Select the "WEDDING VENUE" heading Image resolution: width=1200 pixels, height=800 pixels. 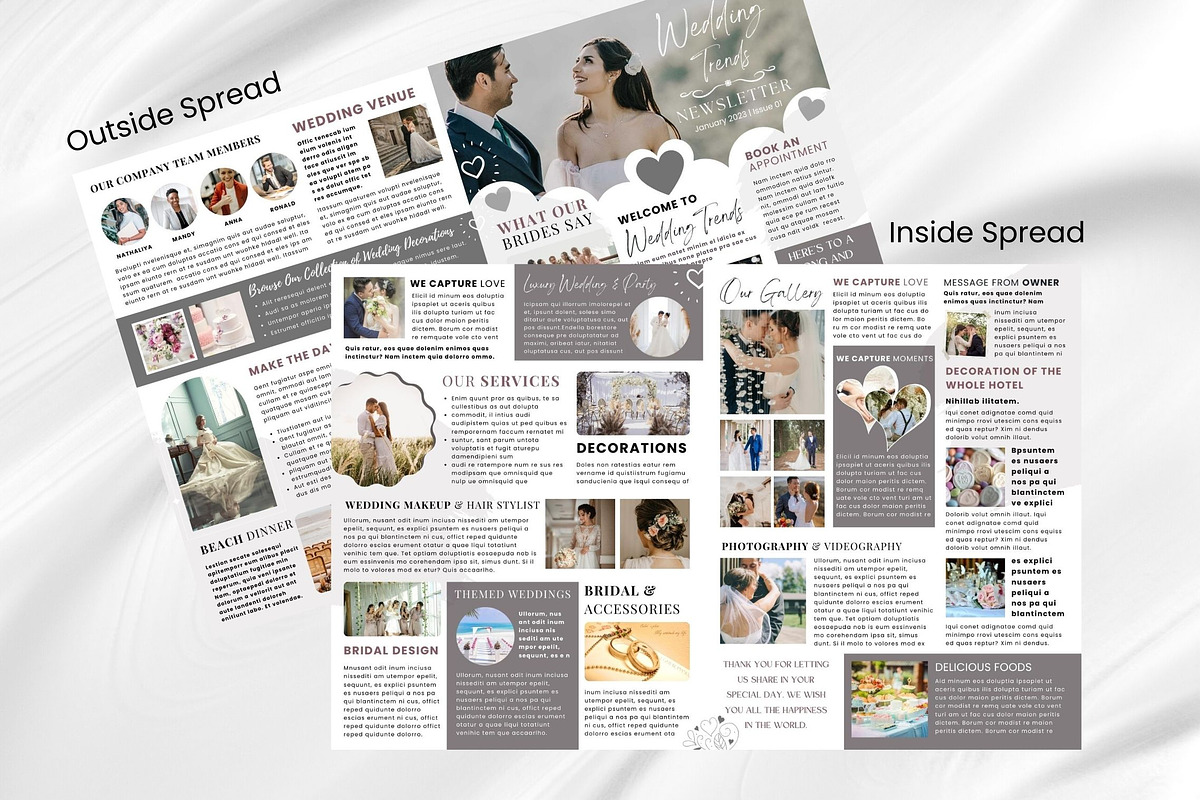click(x=353, y=111)
